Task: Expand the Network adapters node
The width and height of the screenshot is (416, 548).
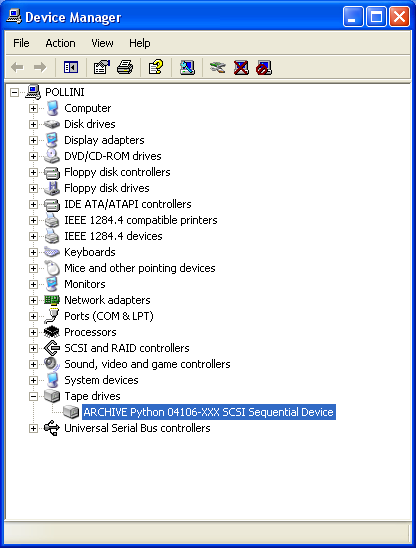Action: tap(33, 301)
